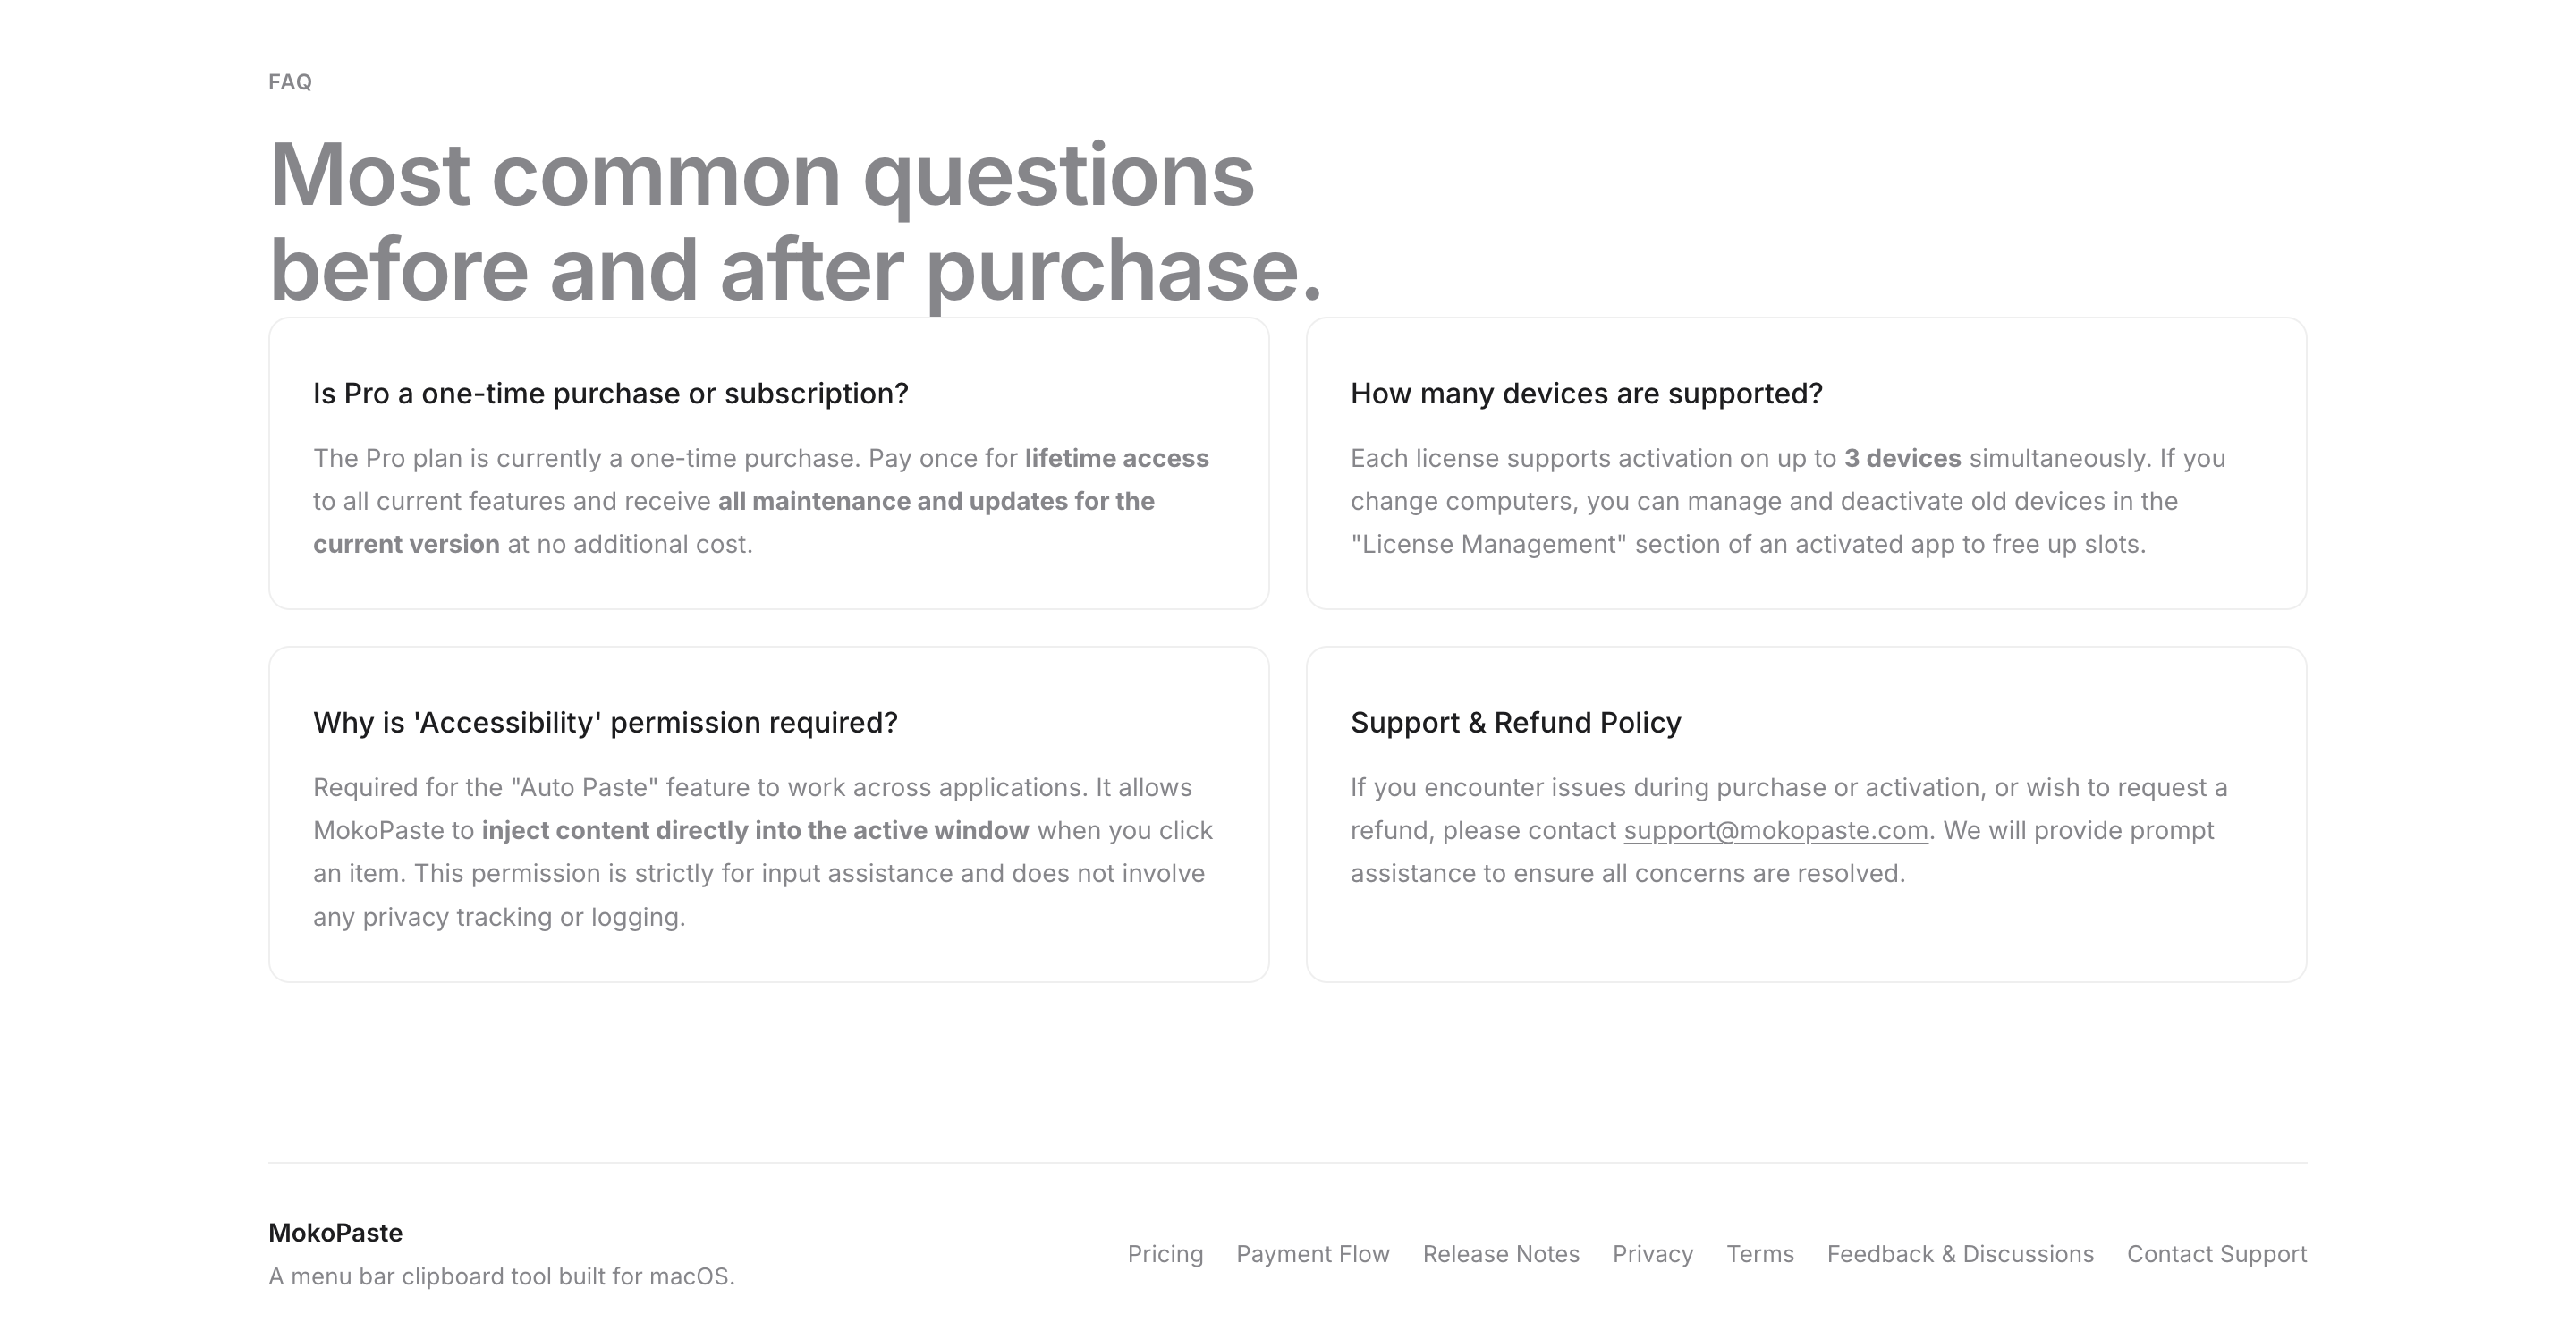Click the 'License Management' answer paragraph
Viewport: 2576px width, 1331px height.
(1788, 501)
